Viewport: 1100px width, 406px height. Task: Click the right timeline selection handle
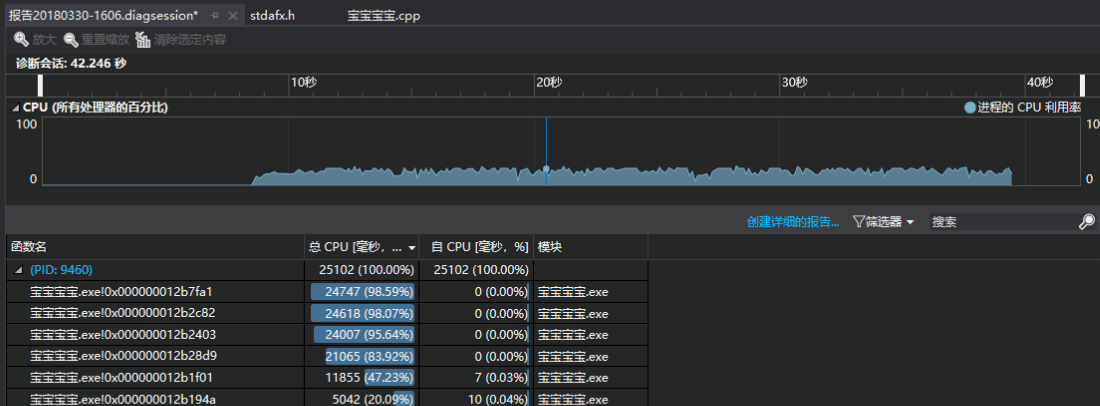click(x=1082, y=85)
